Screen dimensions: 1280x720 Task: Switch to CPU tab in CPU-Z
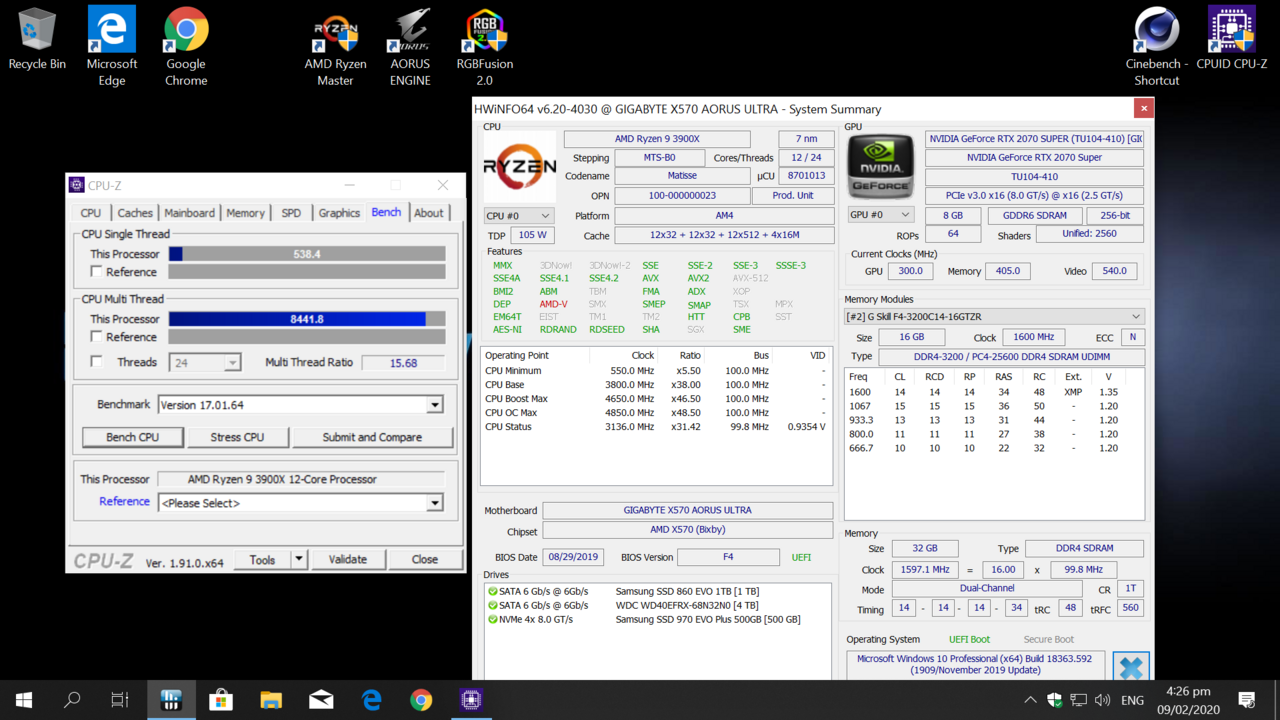91,213
